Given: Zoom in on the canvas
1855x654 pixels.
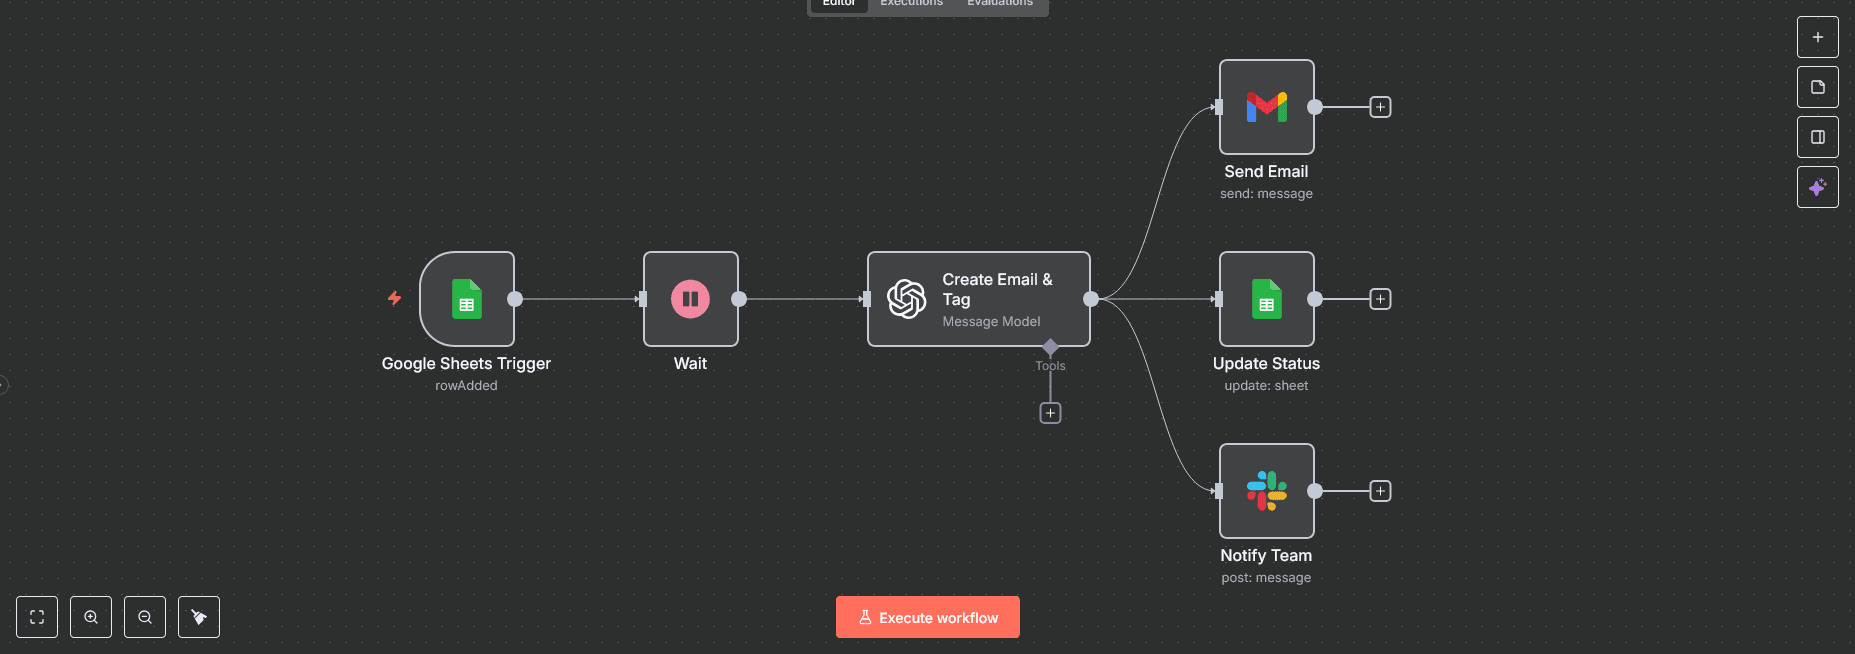Looking at the screenshot, I should pyautogui.click(x=91, y=617).
